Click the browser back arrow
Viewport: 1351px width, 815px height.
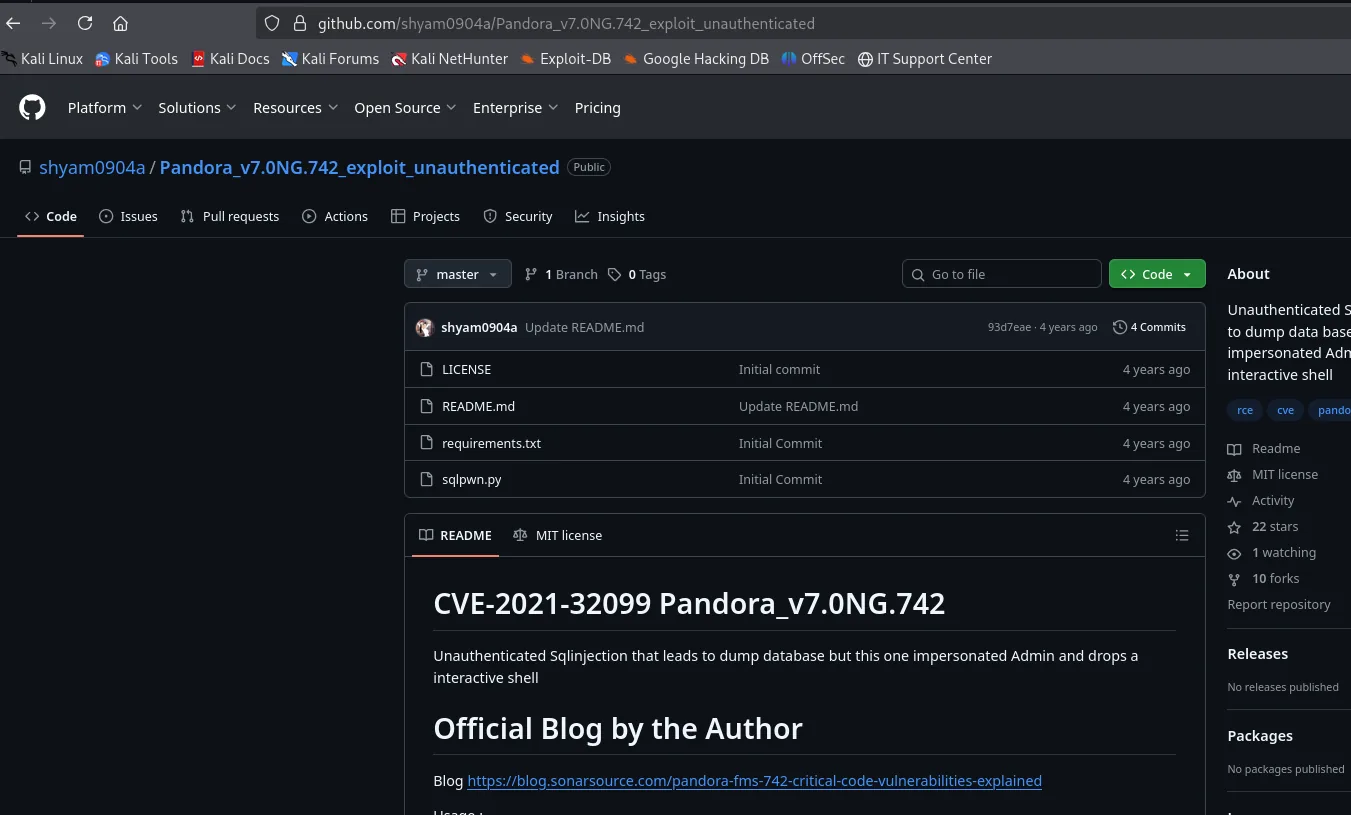13,23
